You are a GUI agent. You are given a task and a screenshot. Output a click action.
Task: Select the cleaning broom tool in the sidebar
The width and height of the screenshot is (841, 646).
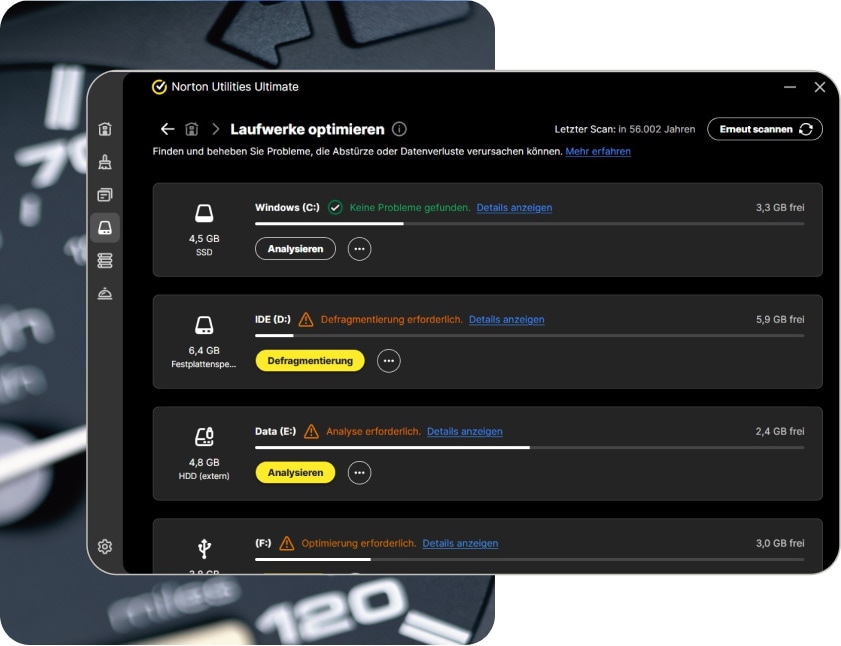tap(107, 163)
